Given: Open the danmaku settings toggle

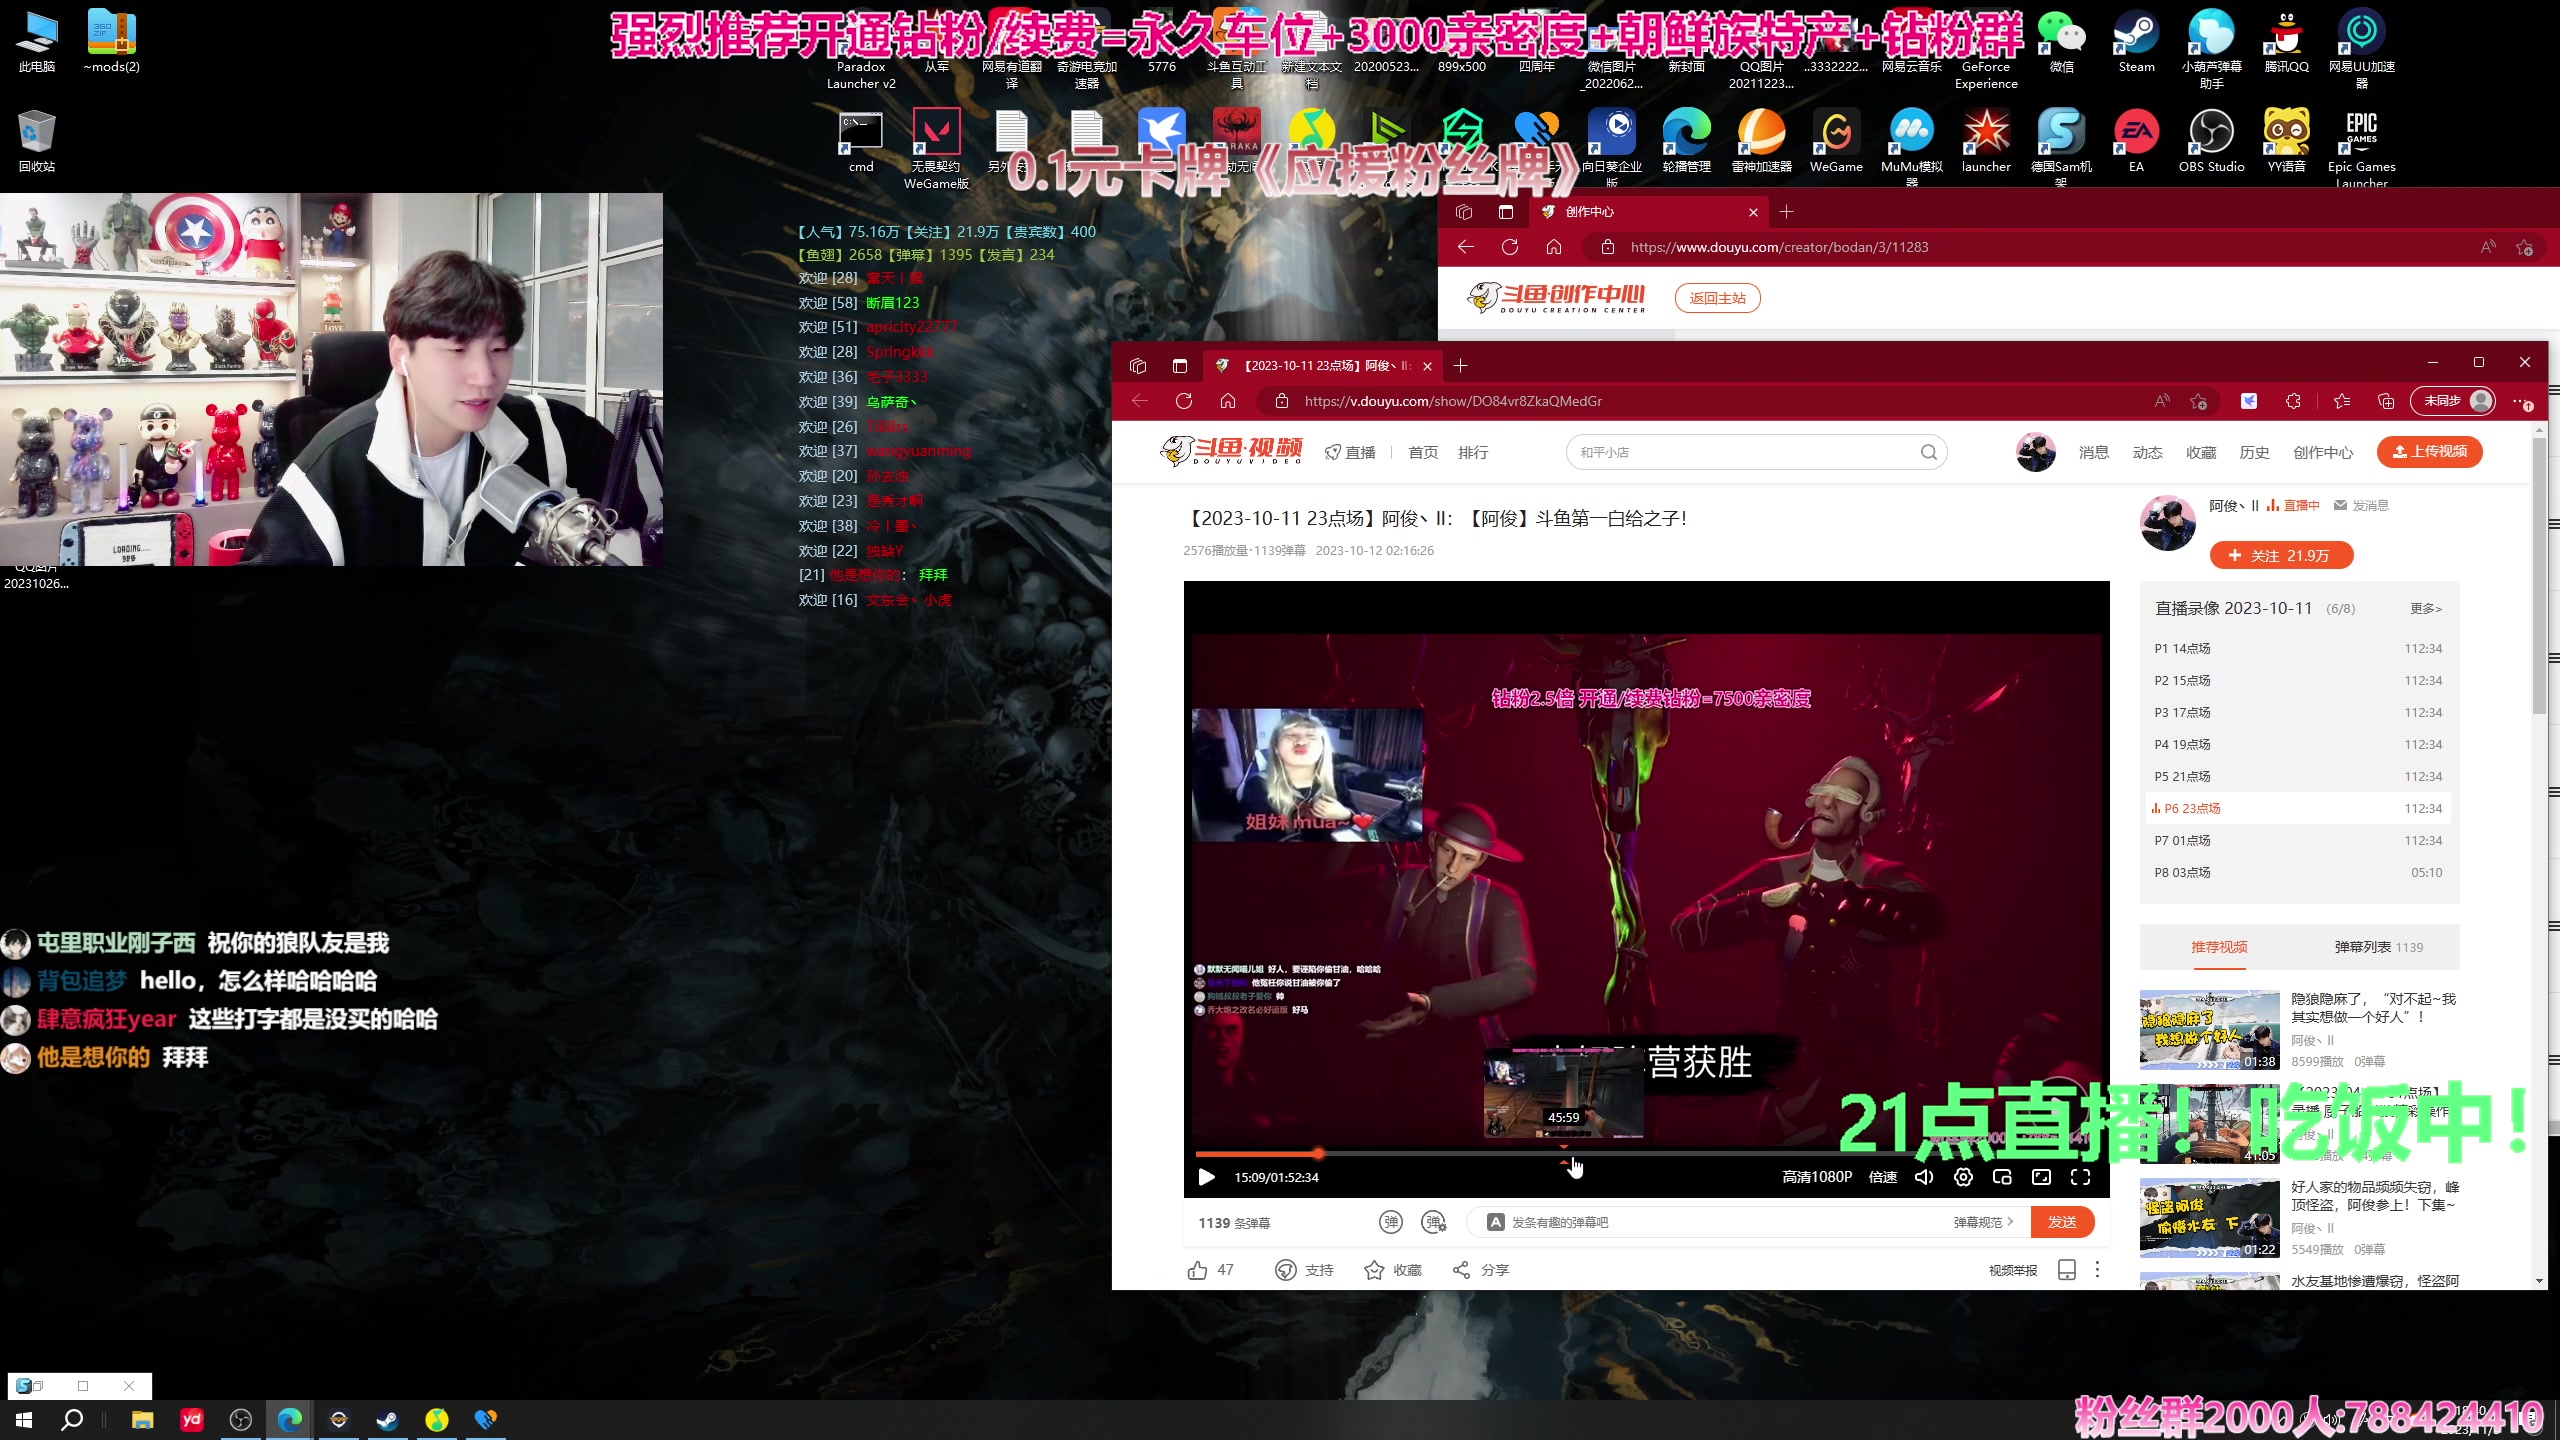Looking at the screenshot, I should point(1434,1222).
